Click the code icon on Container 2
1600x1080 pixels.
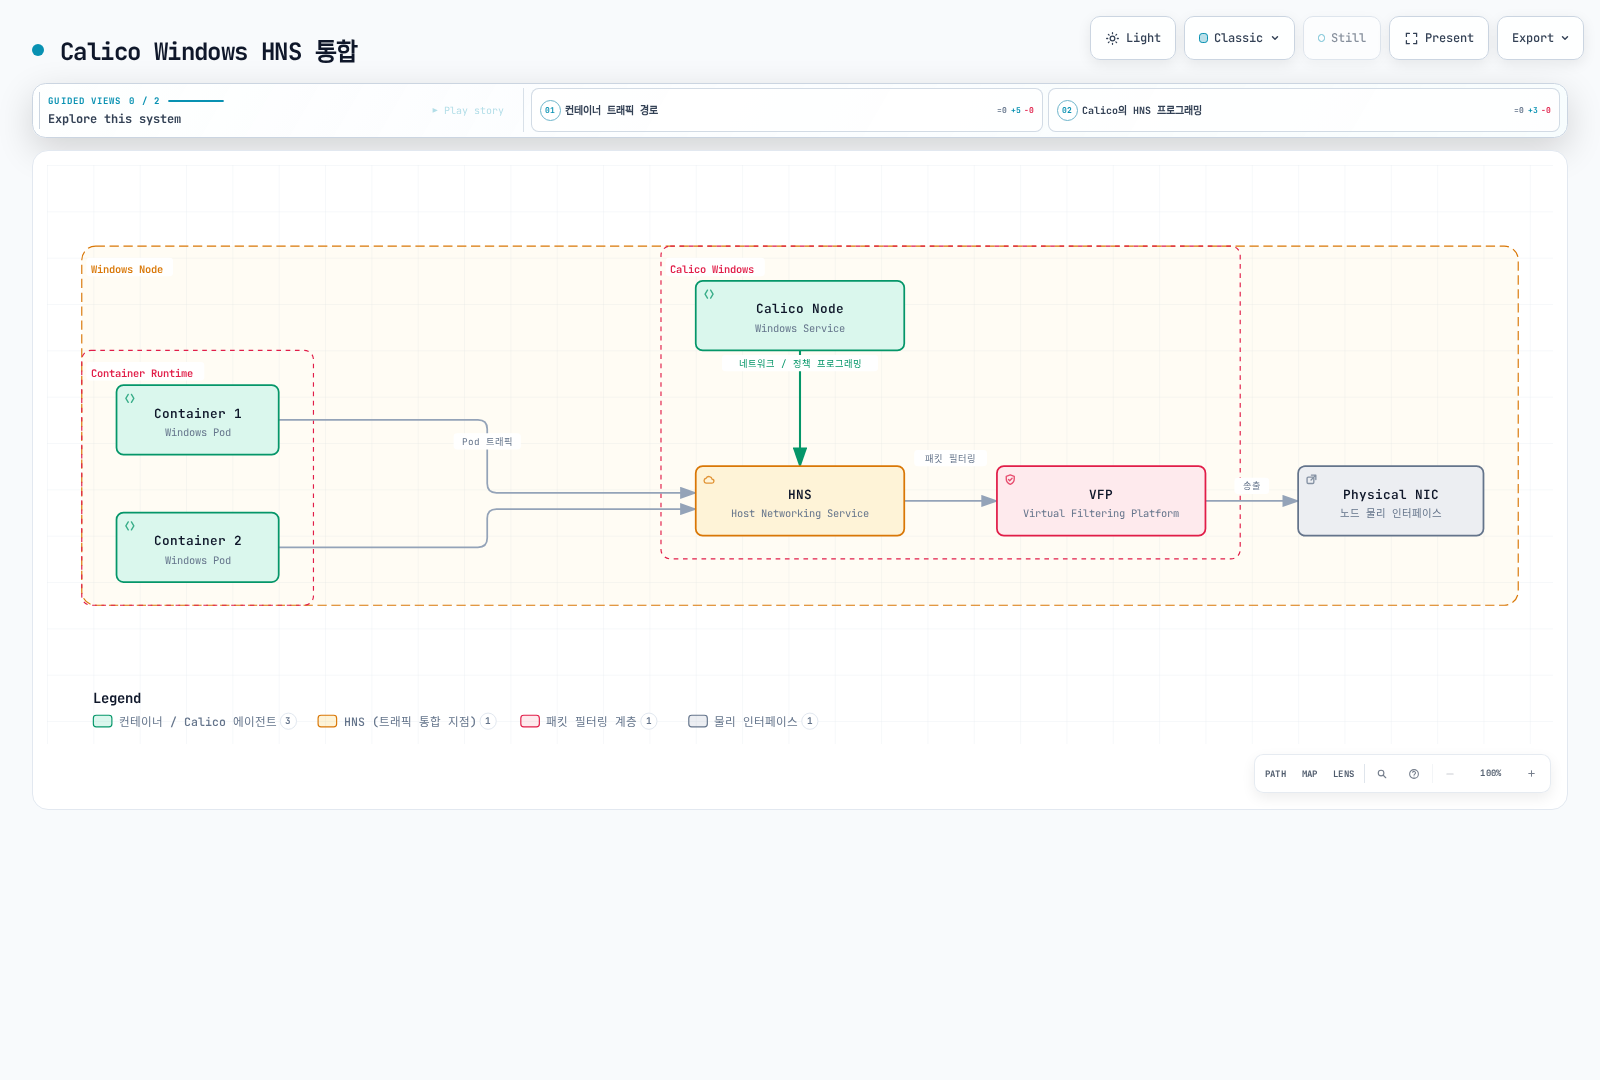point(130,525)
